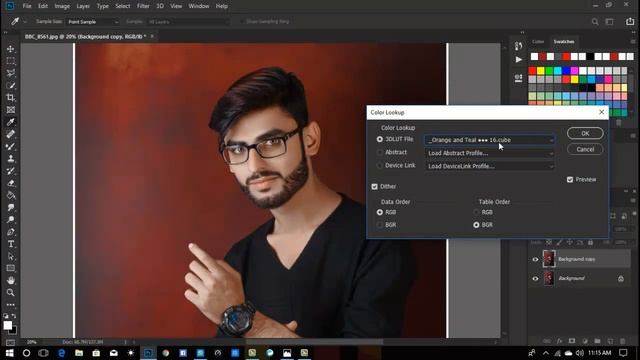Open the workspace switcher icon dropdown
Image resolution: width=640 pixels, height=360 pixels.
[609, 22]
